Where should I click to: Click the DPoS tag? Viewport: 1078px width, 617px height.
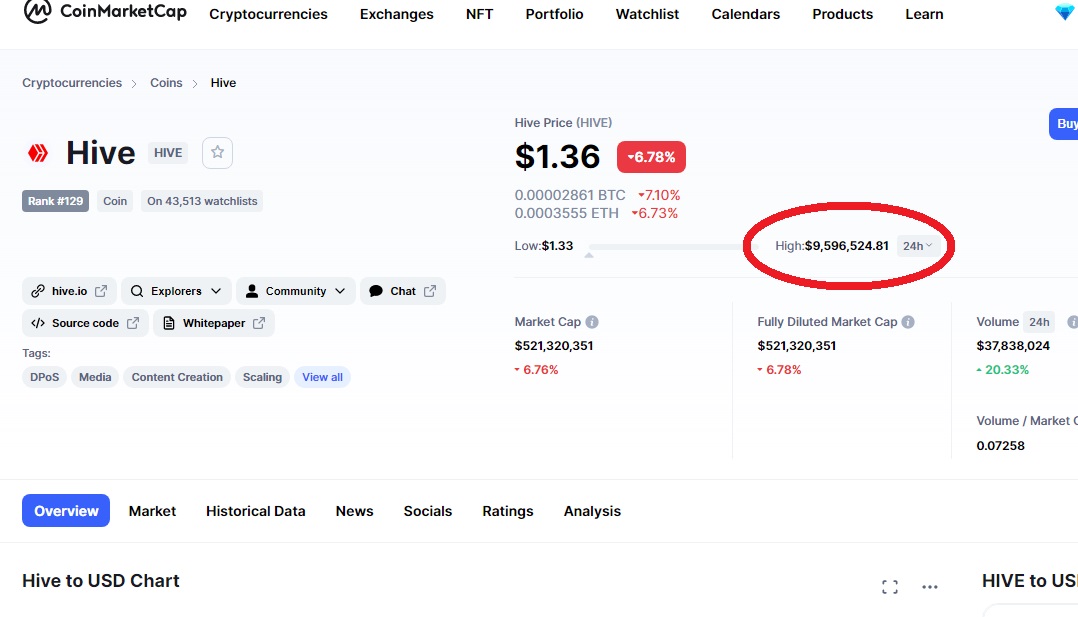pos(45,377)
